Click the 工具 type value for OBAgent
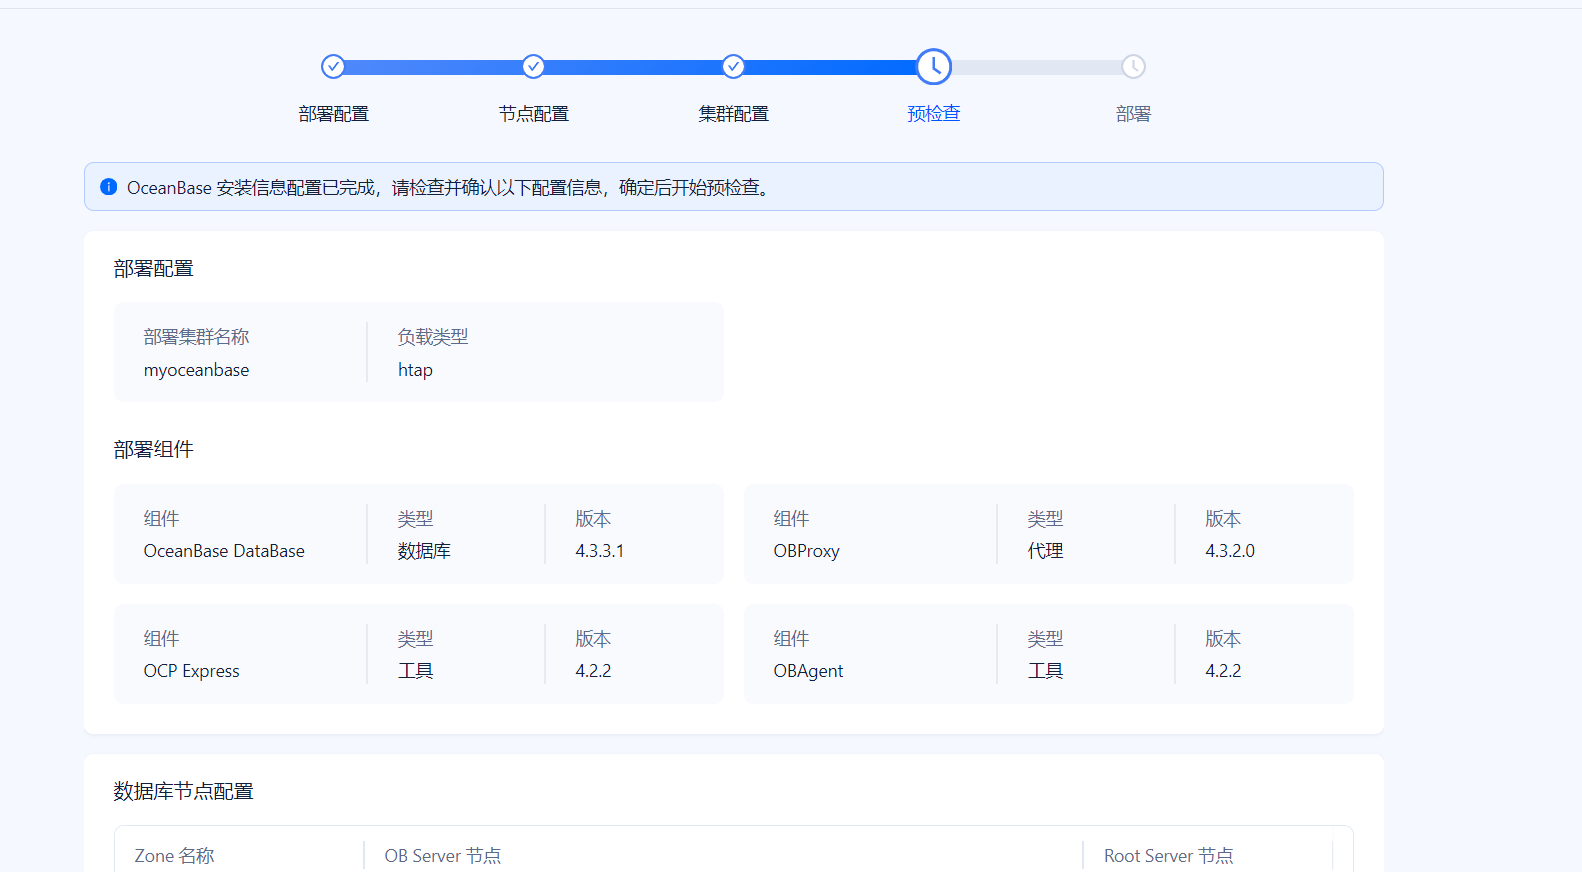Image resolution: width=1582 pixels, height=872 pixels. 1045,671
